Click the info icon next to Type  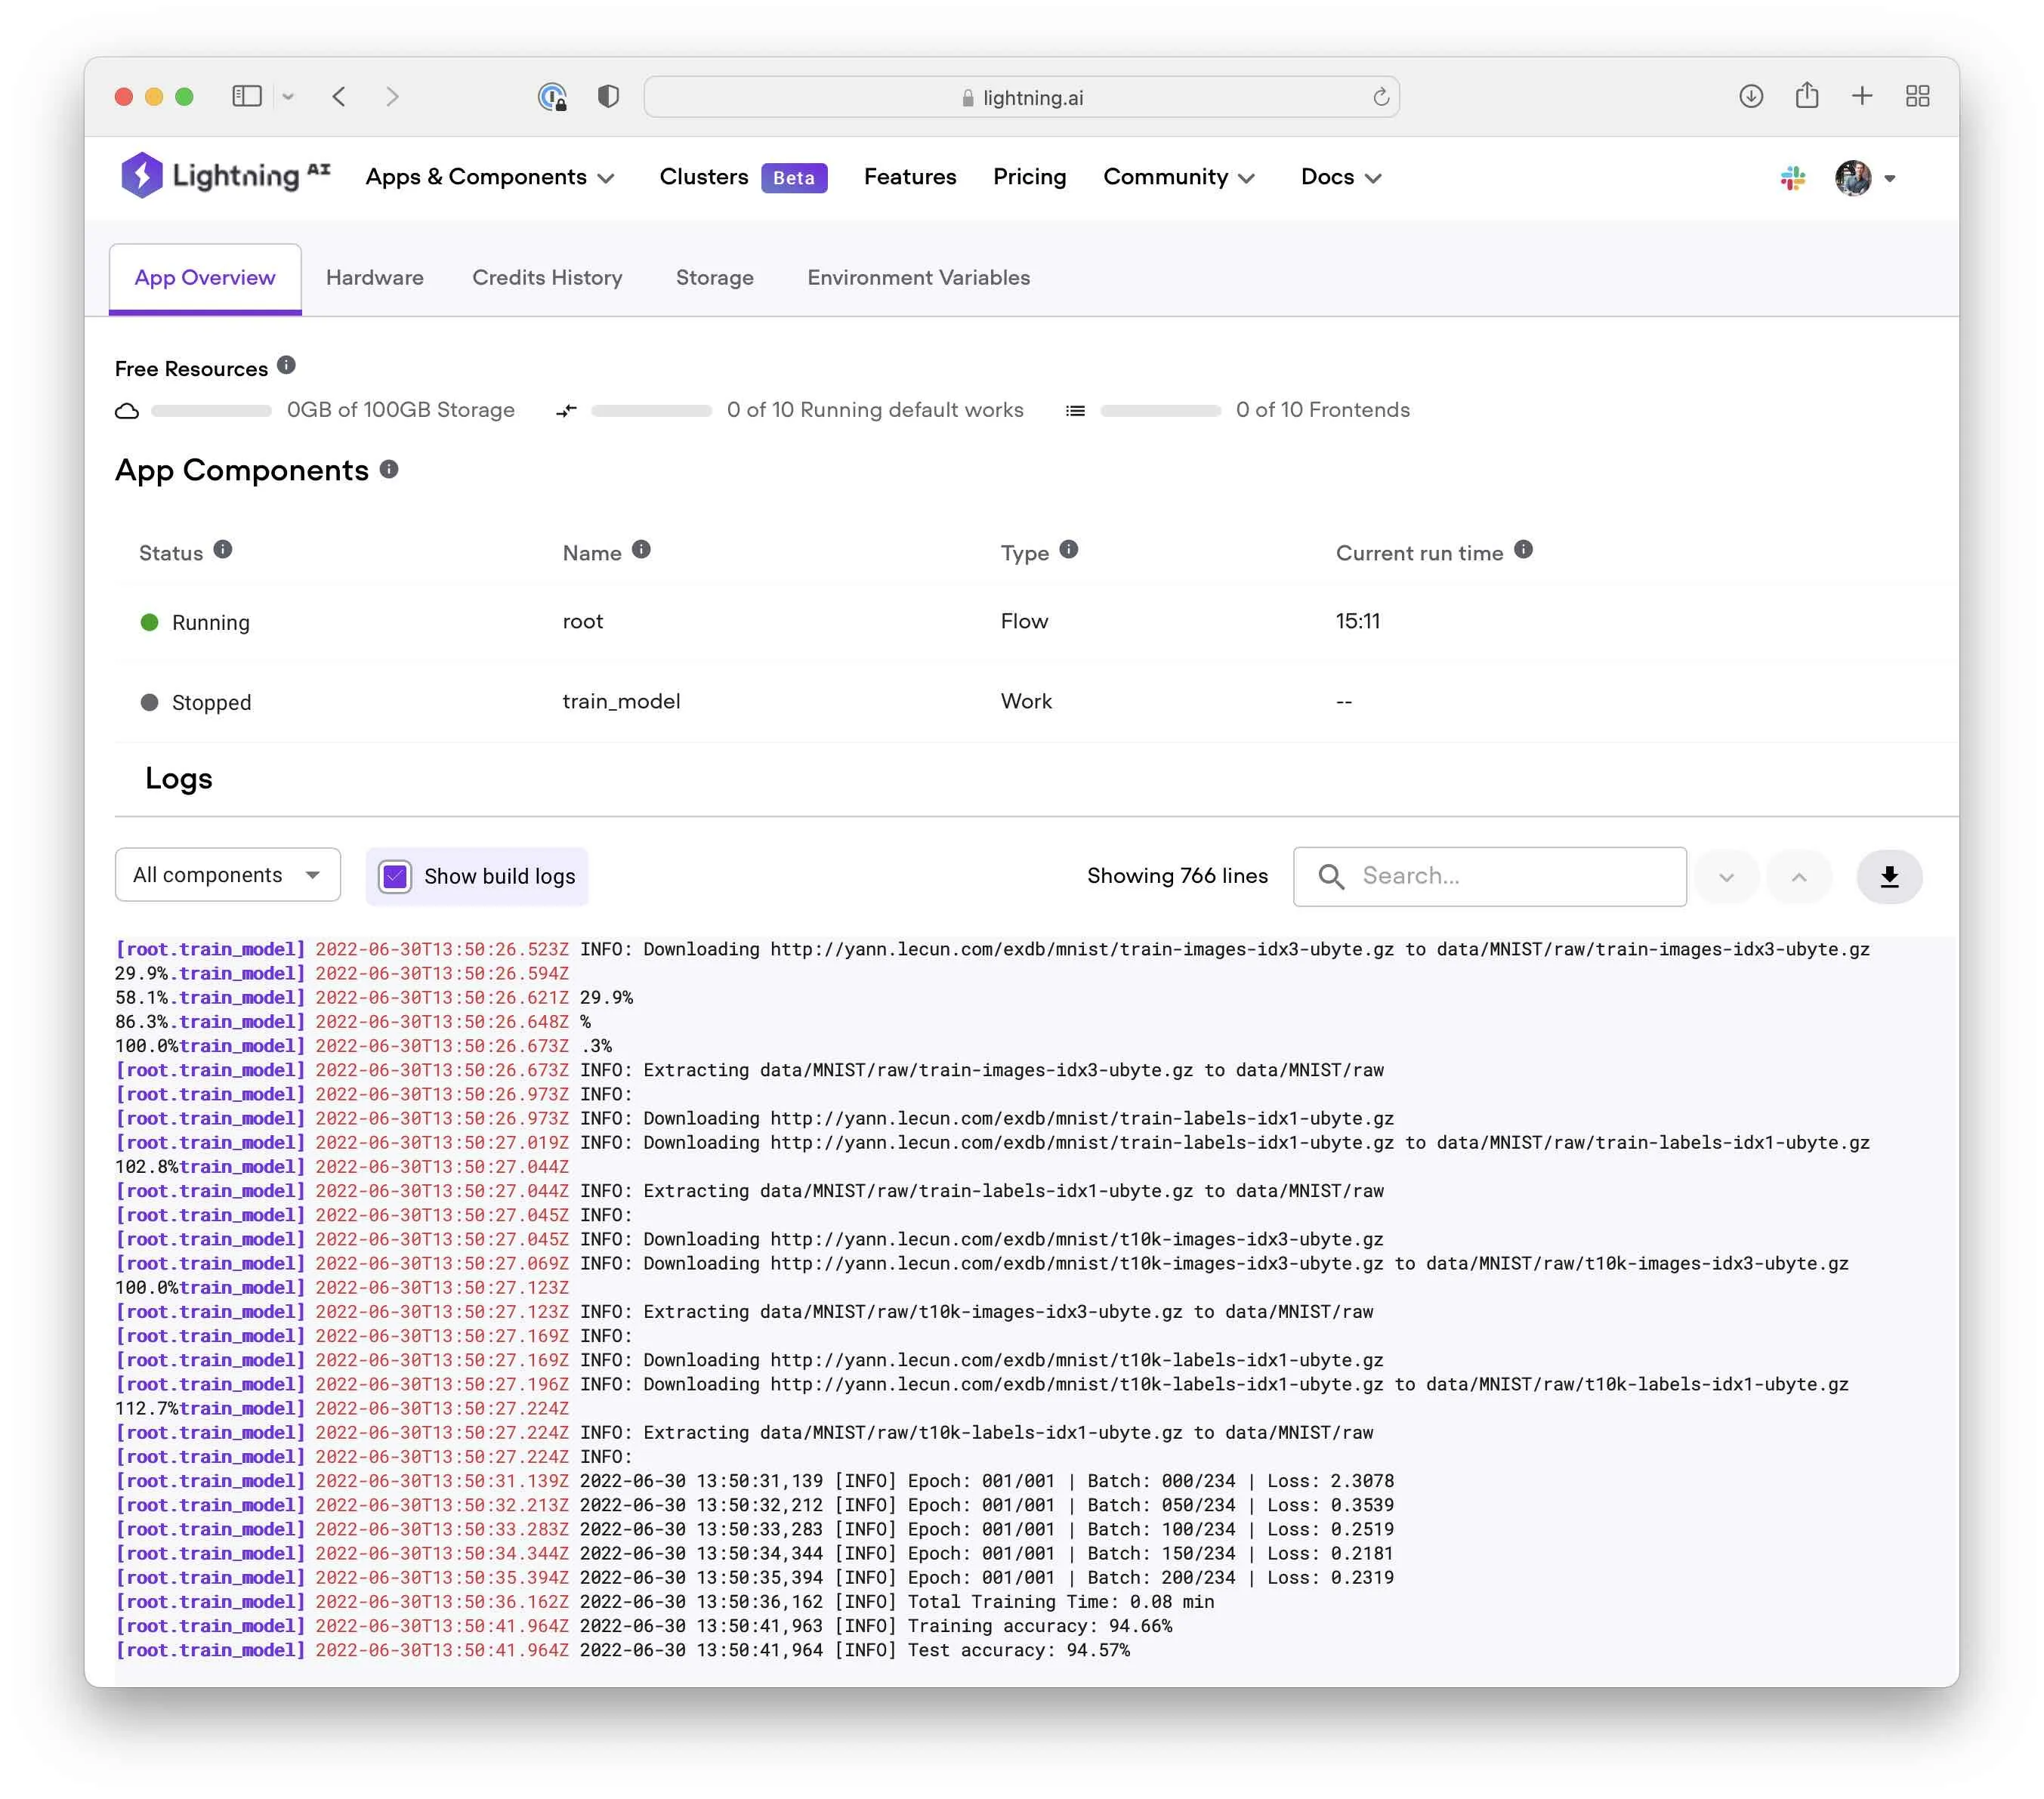click(1068, 549)
